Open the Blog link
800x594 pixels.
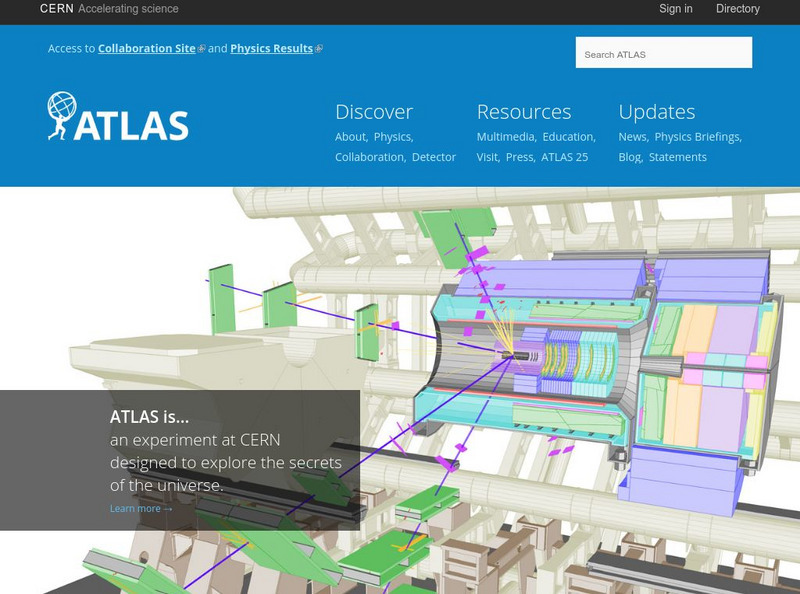[x=629, y=157]
